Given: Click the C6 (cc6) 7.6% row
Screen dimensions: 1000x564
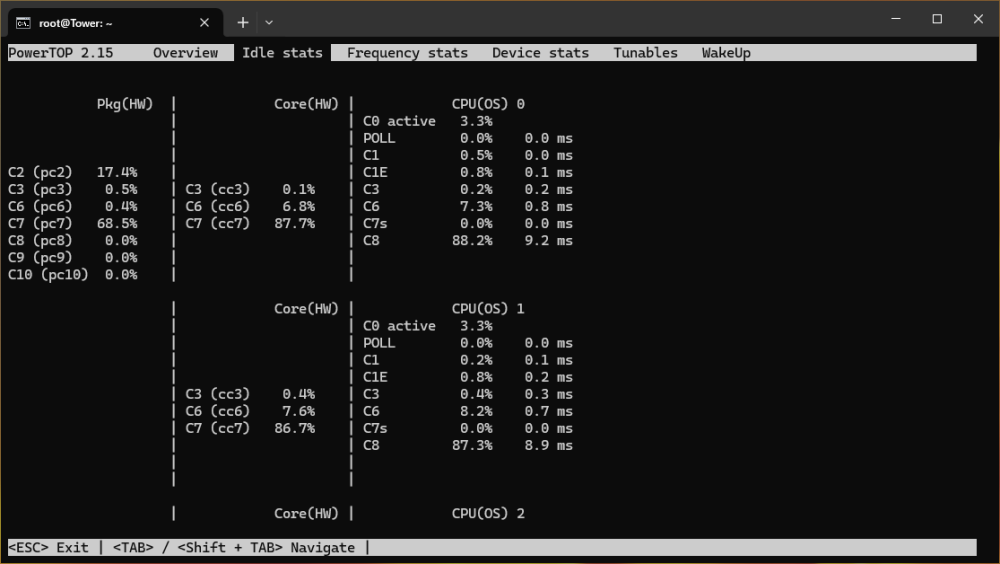Looking at the screenshot, I should pos(250,412).
